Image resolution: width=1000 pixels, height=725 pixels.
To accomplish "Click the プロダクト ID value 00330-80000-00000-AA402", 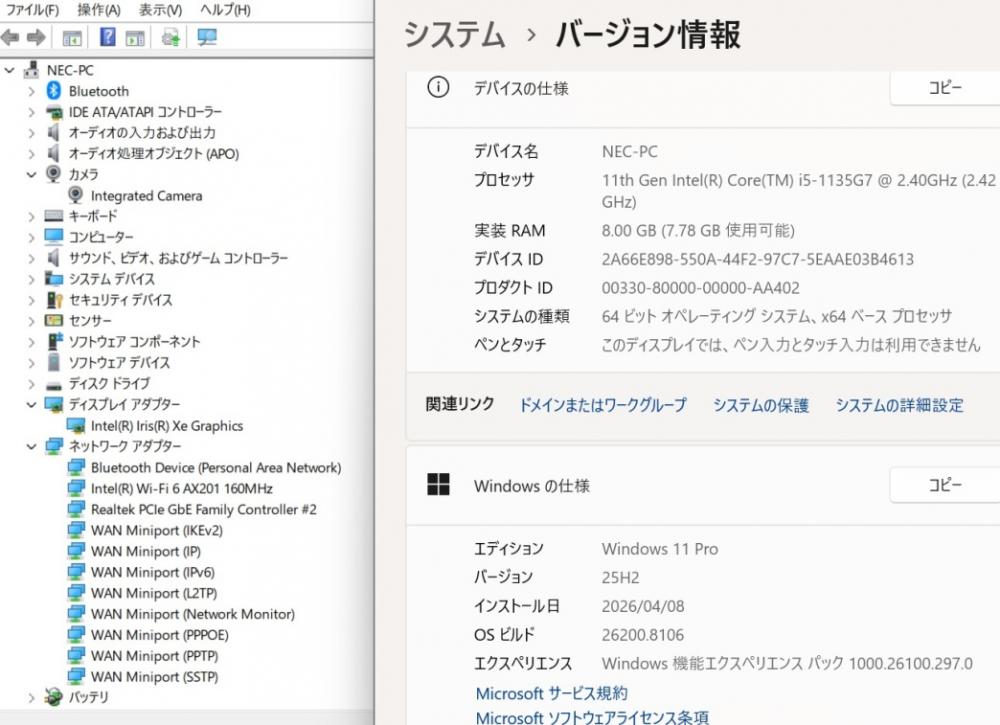I will pos(700,288).
